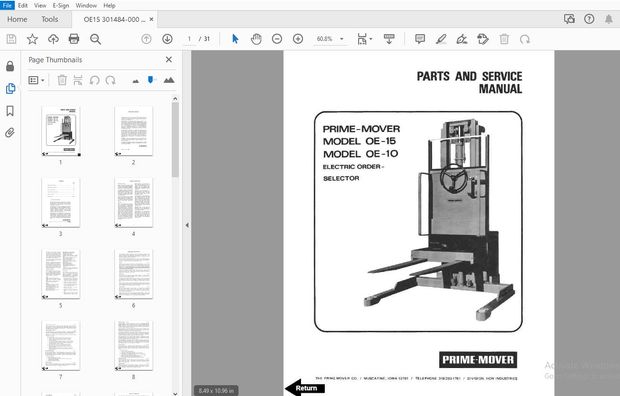Open the Bookmarks sidebar panel
This screenshot has width=620, height=396.
point(10,111)
